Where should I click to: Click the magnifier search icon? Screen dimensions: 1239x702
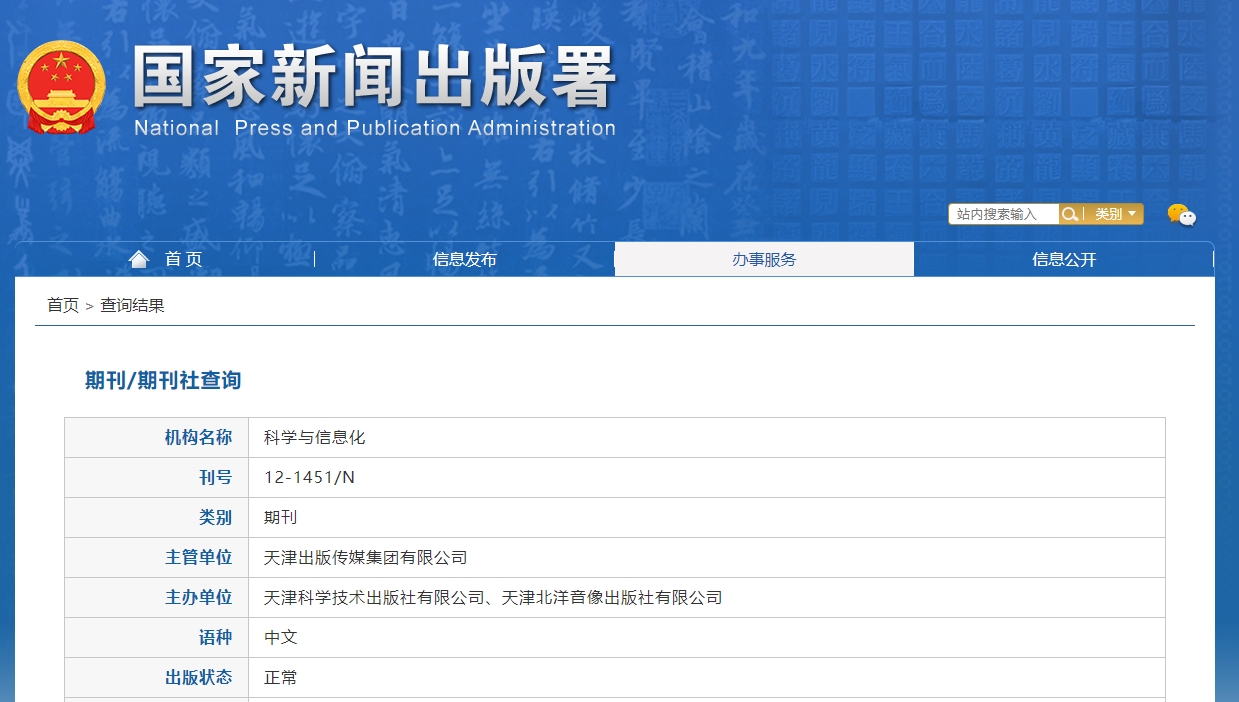(1070, 214)
